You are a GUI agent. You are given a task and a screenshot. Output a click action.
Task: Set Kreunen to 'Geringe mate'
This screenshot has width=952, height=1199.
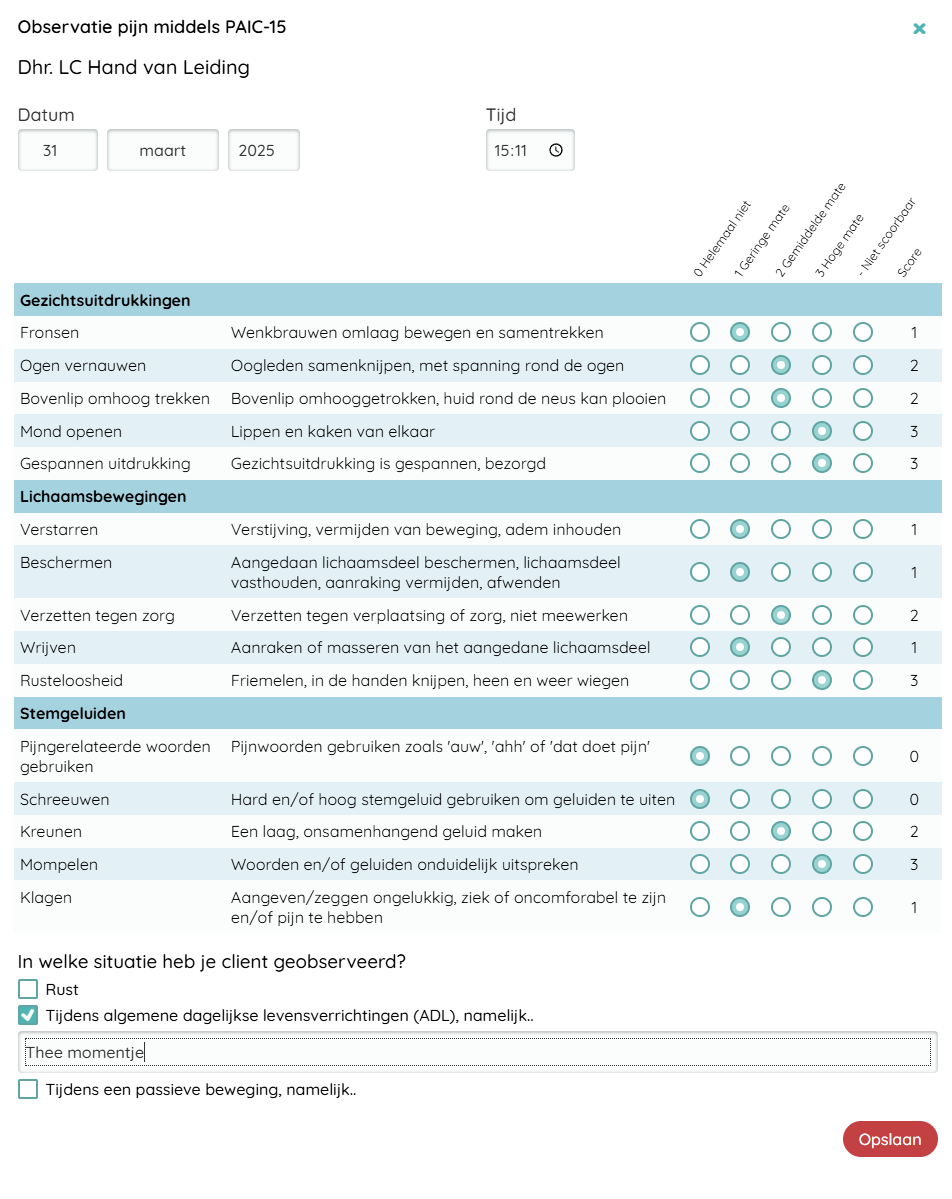(x=740, y=831)
